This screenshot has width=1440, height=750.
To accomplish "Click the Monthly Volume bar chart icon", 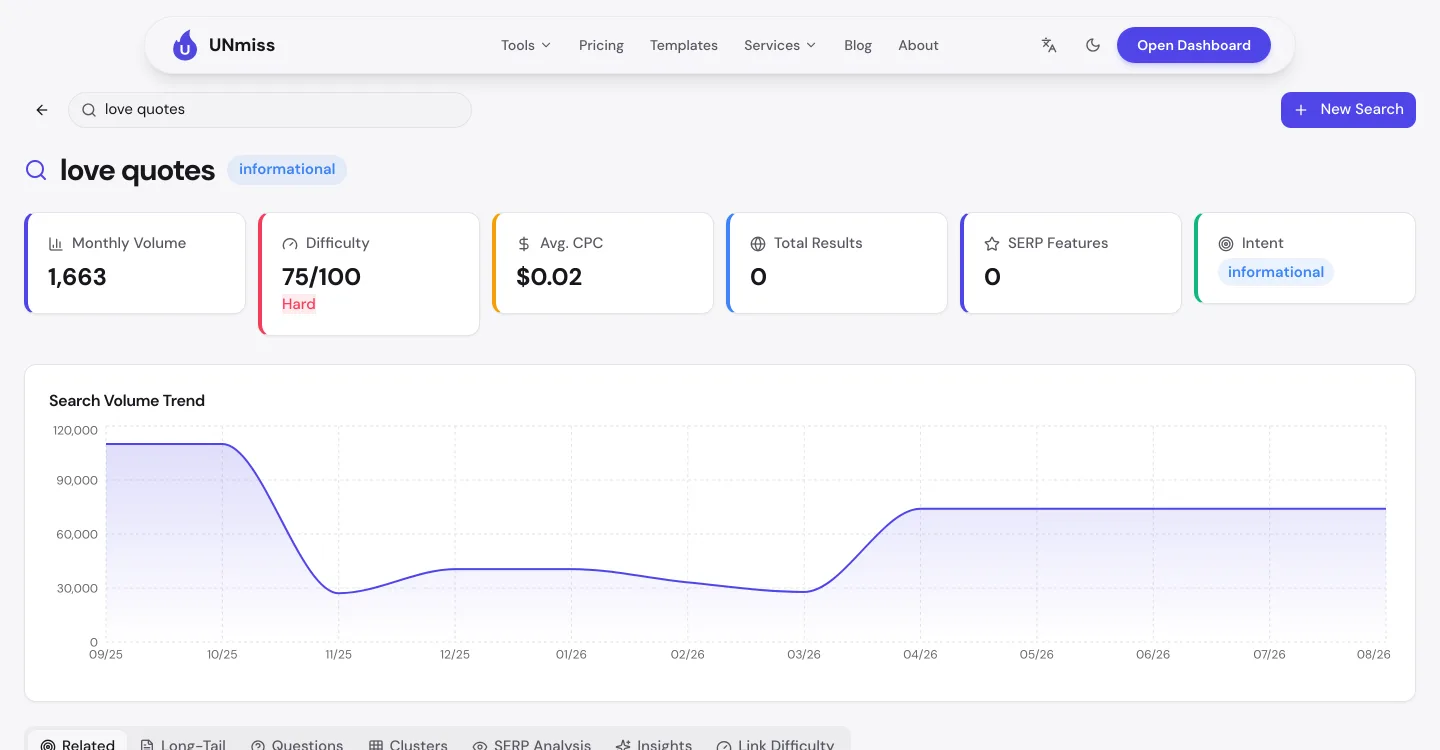I will [56, 243].
